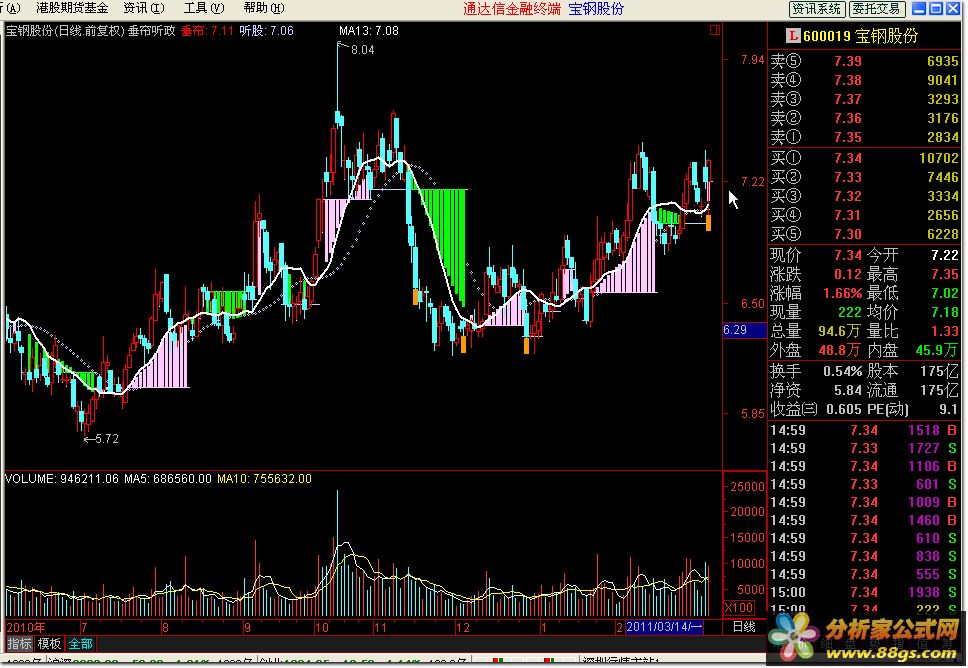968x668 pixels.
Task: Click the 买④ 7.31 bid row
Action: [864, 215]
